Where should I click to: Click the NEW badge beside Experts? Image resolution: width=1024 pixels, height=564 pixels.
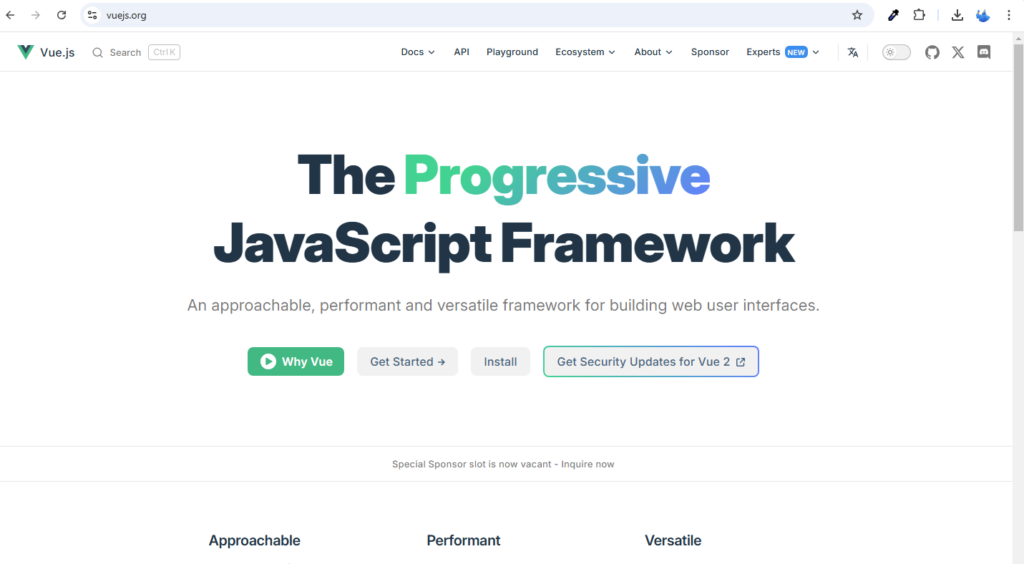coord(796,52)
